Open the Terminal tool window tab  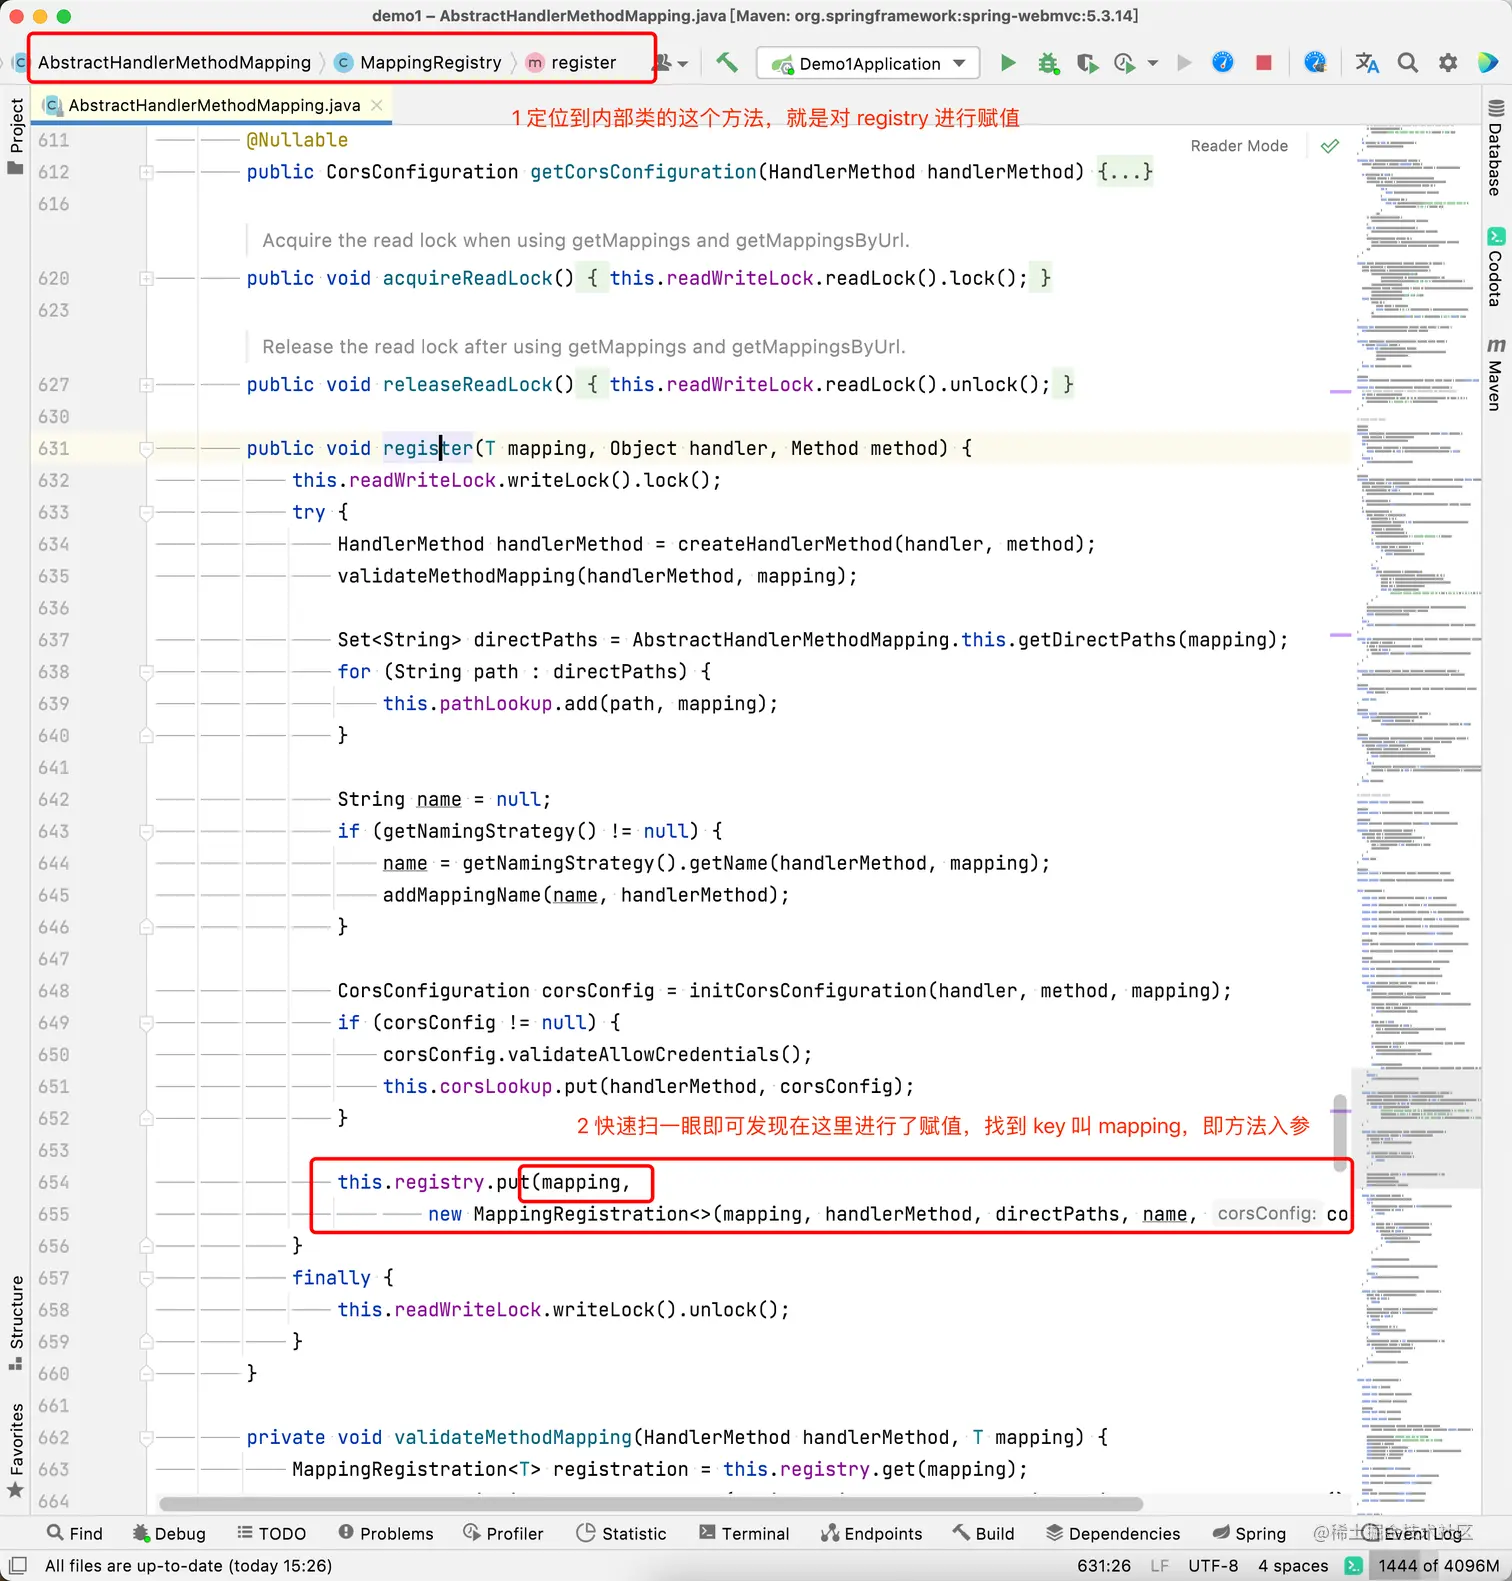click(x=744, y=1533)
